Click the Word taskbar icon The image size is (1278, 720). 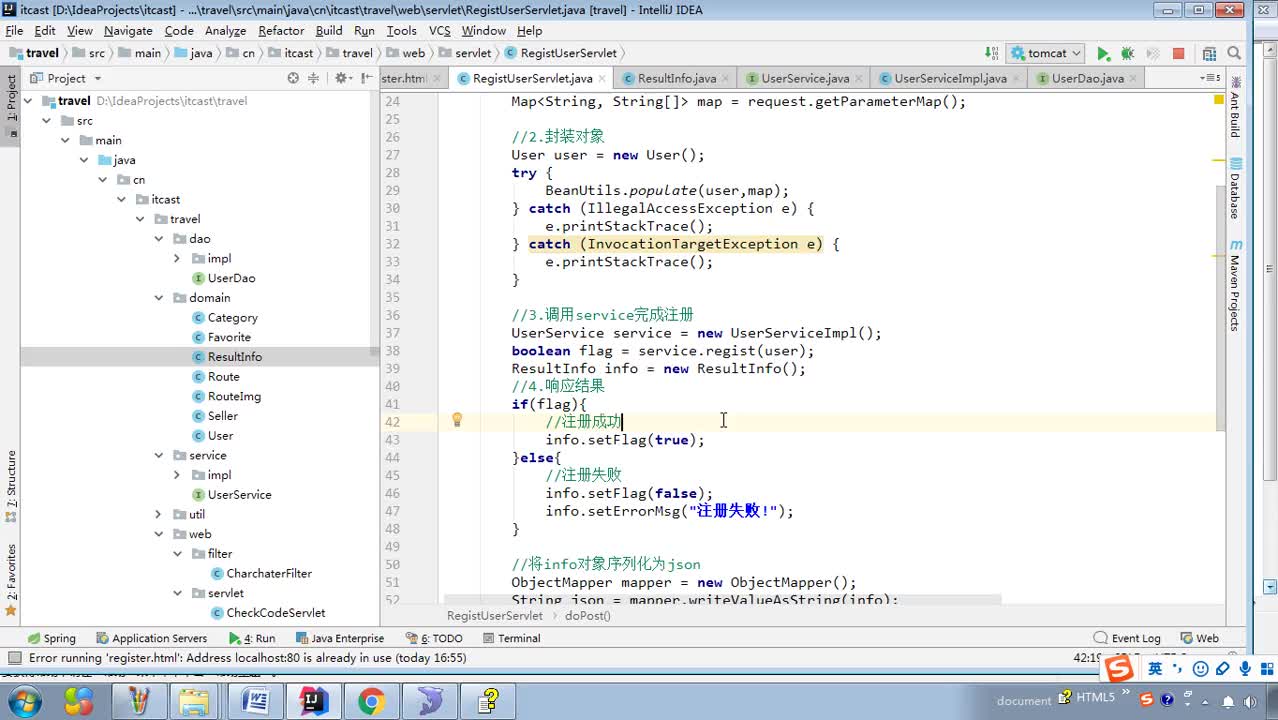pos(256,701)
